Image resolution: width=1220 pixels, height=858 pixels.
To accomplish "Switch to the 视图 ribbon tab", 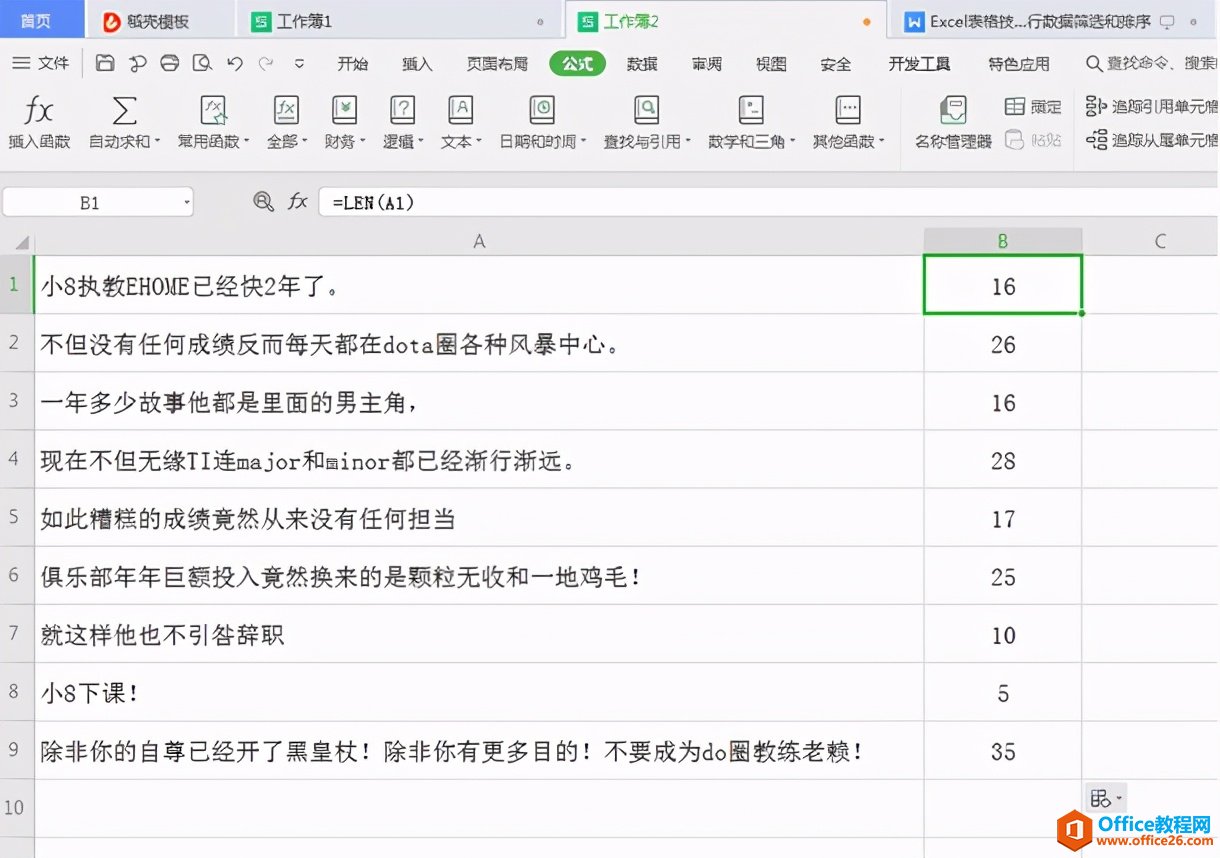I will click(x=771, y=64).
